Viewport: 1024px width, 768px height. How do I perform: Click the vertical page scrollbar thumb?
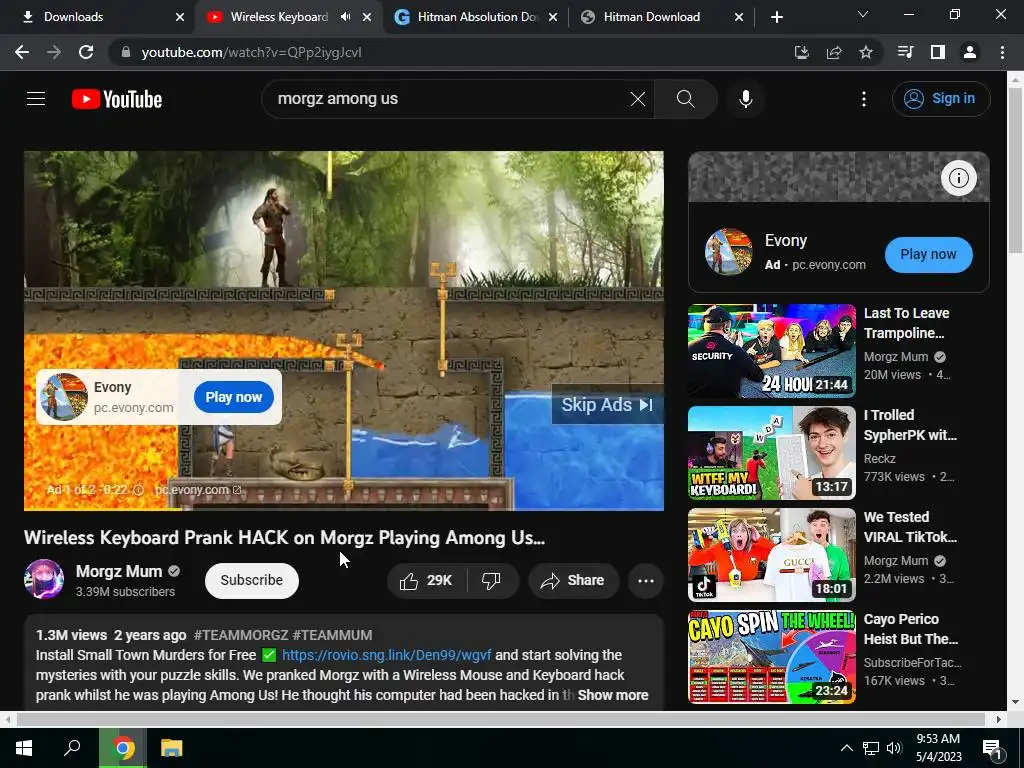[x=1016, y=169]
